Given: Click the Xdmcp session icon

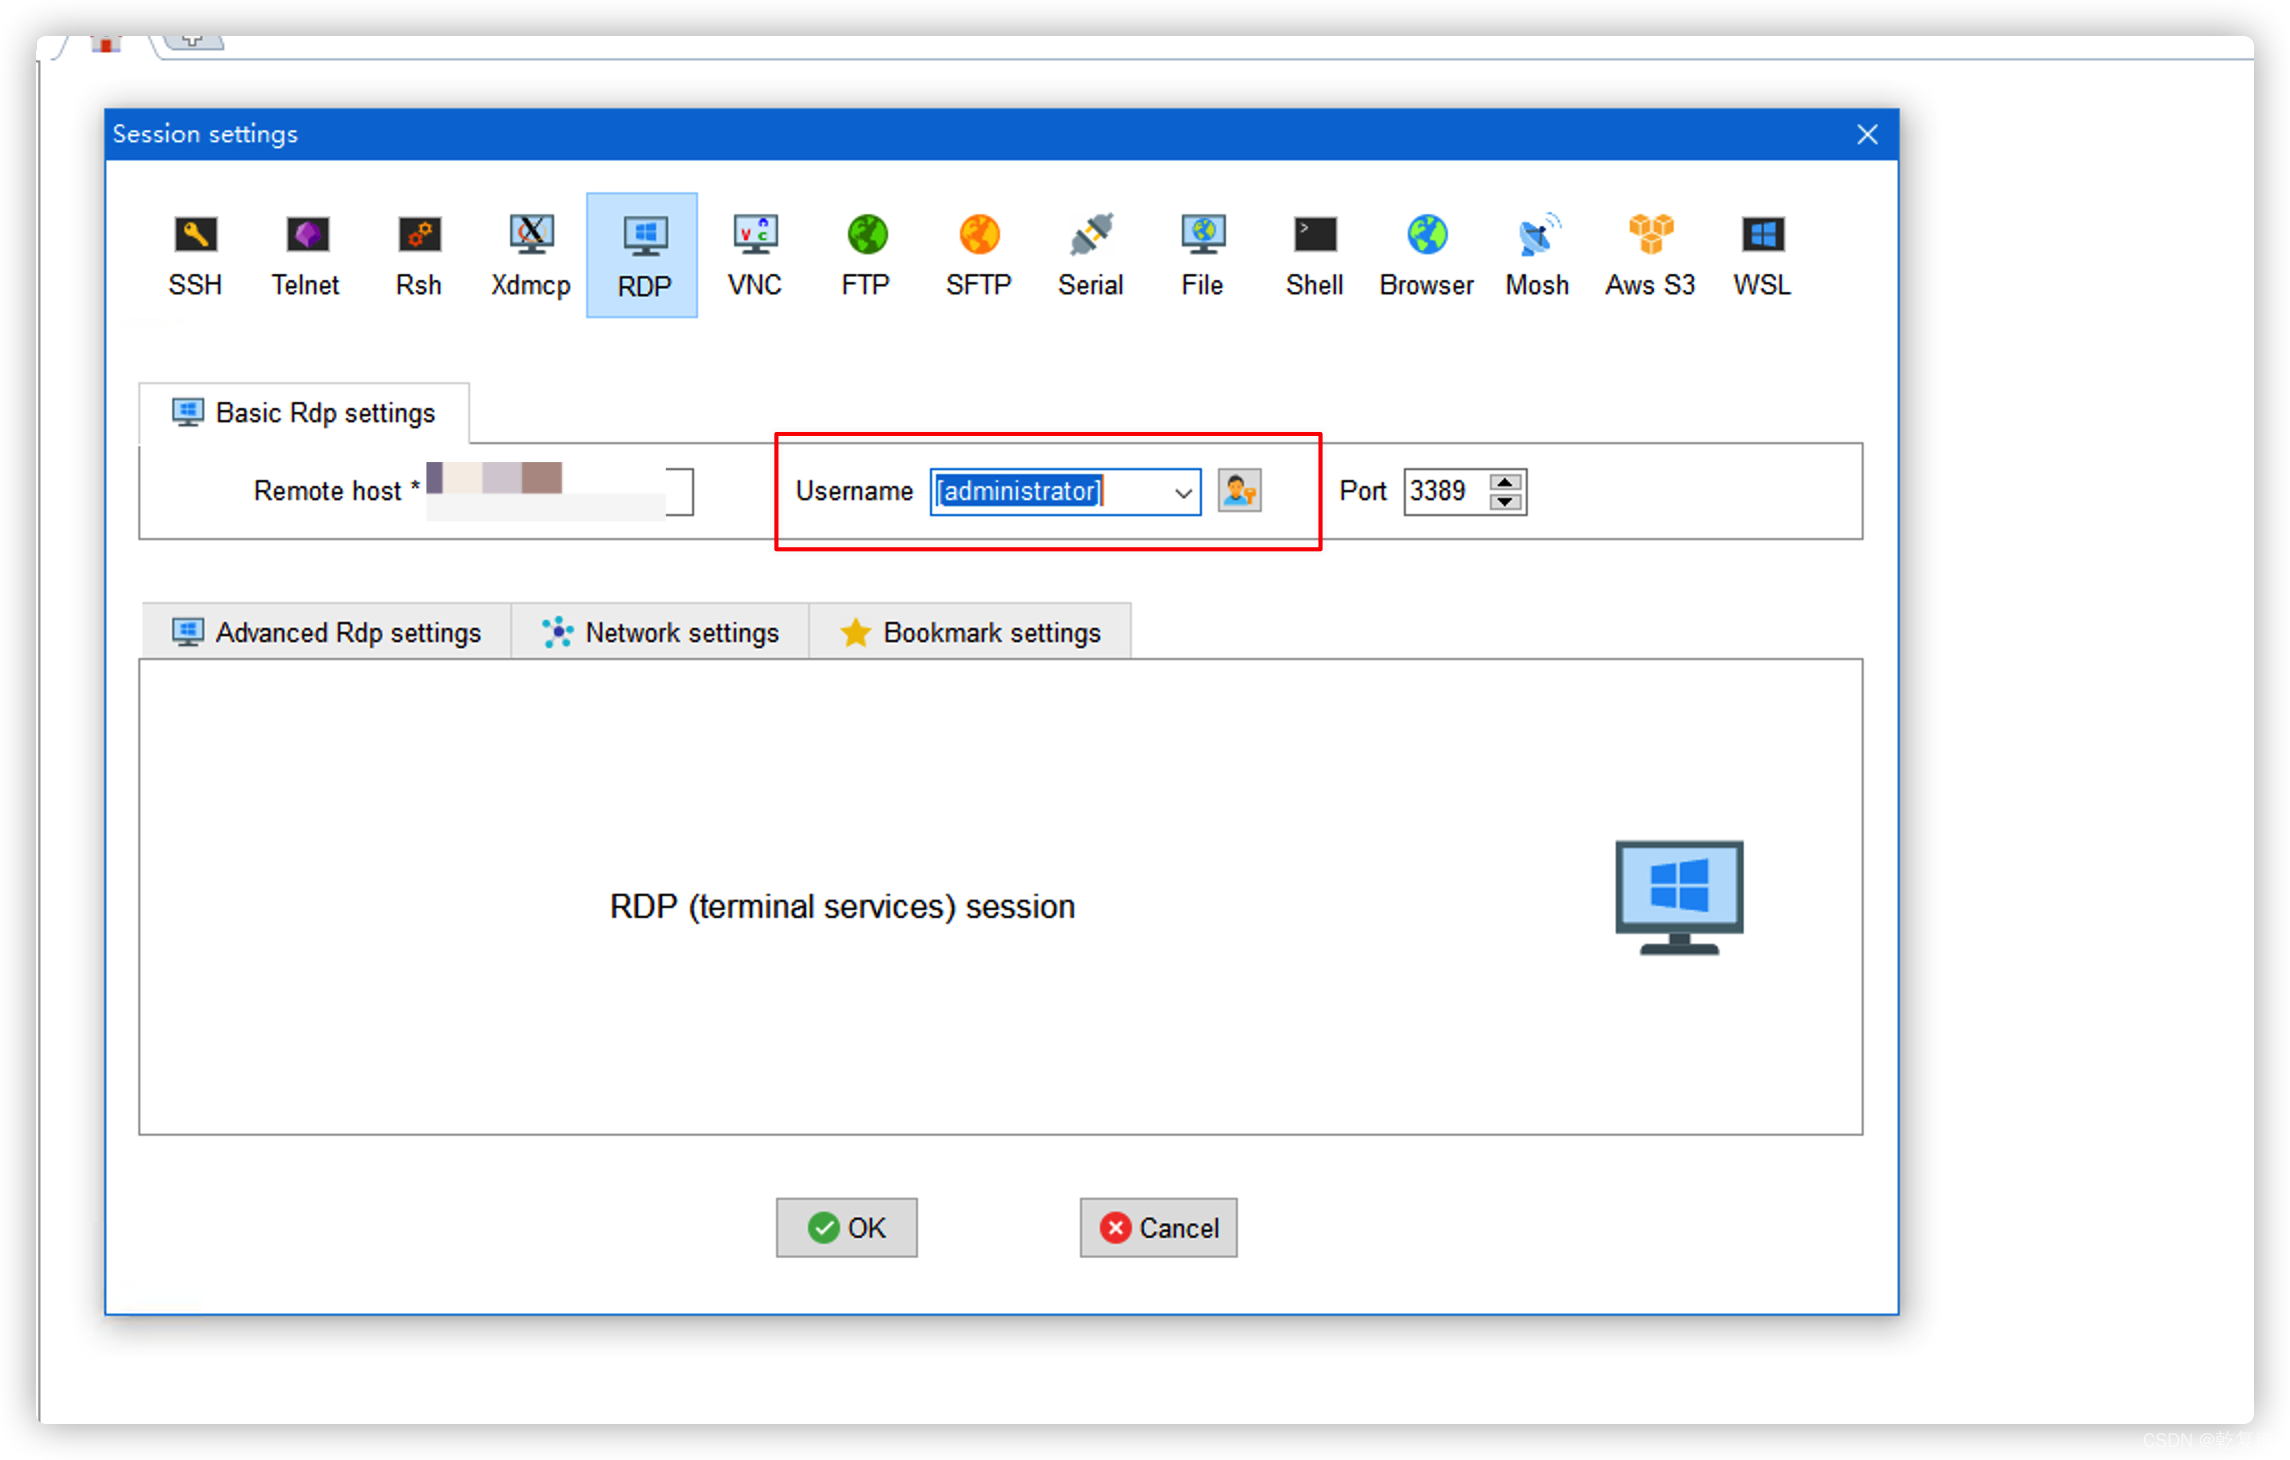Looking at the screenshot, I should coord(530,255).
